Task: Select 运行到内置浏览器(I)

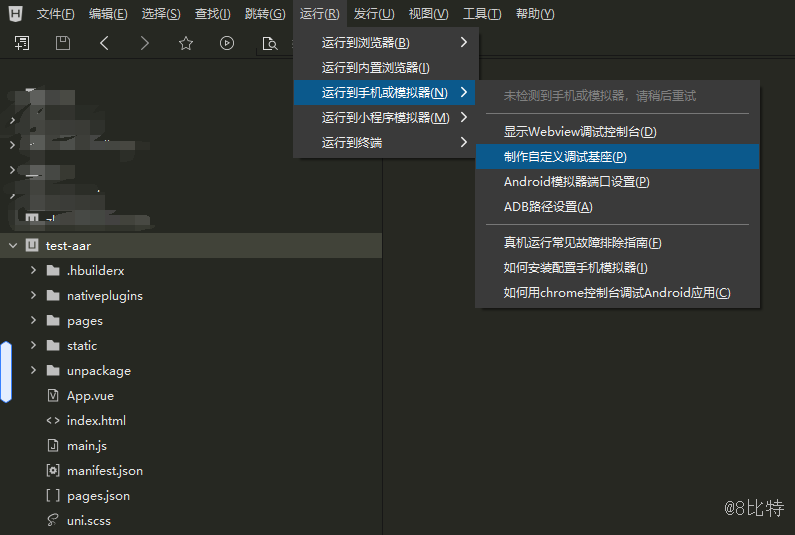Action: pos(384,67)
